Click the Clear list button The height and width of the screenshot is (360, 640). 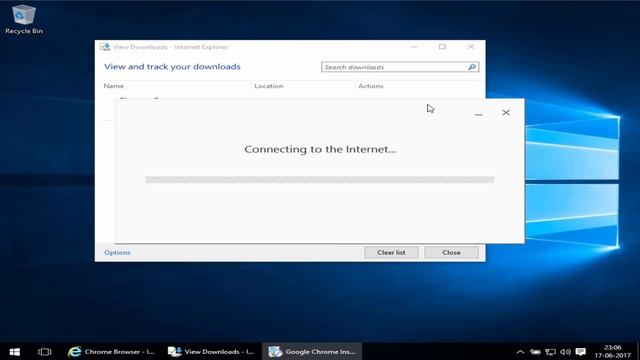tap(391, 252)
